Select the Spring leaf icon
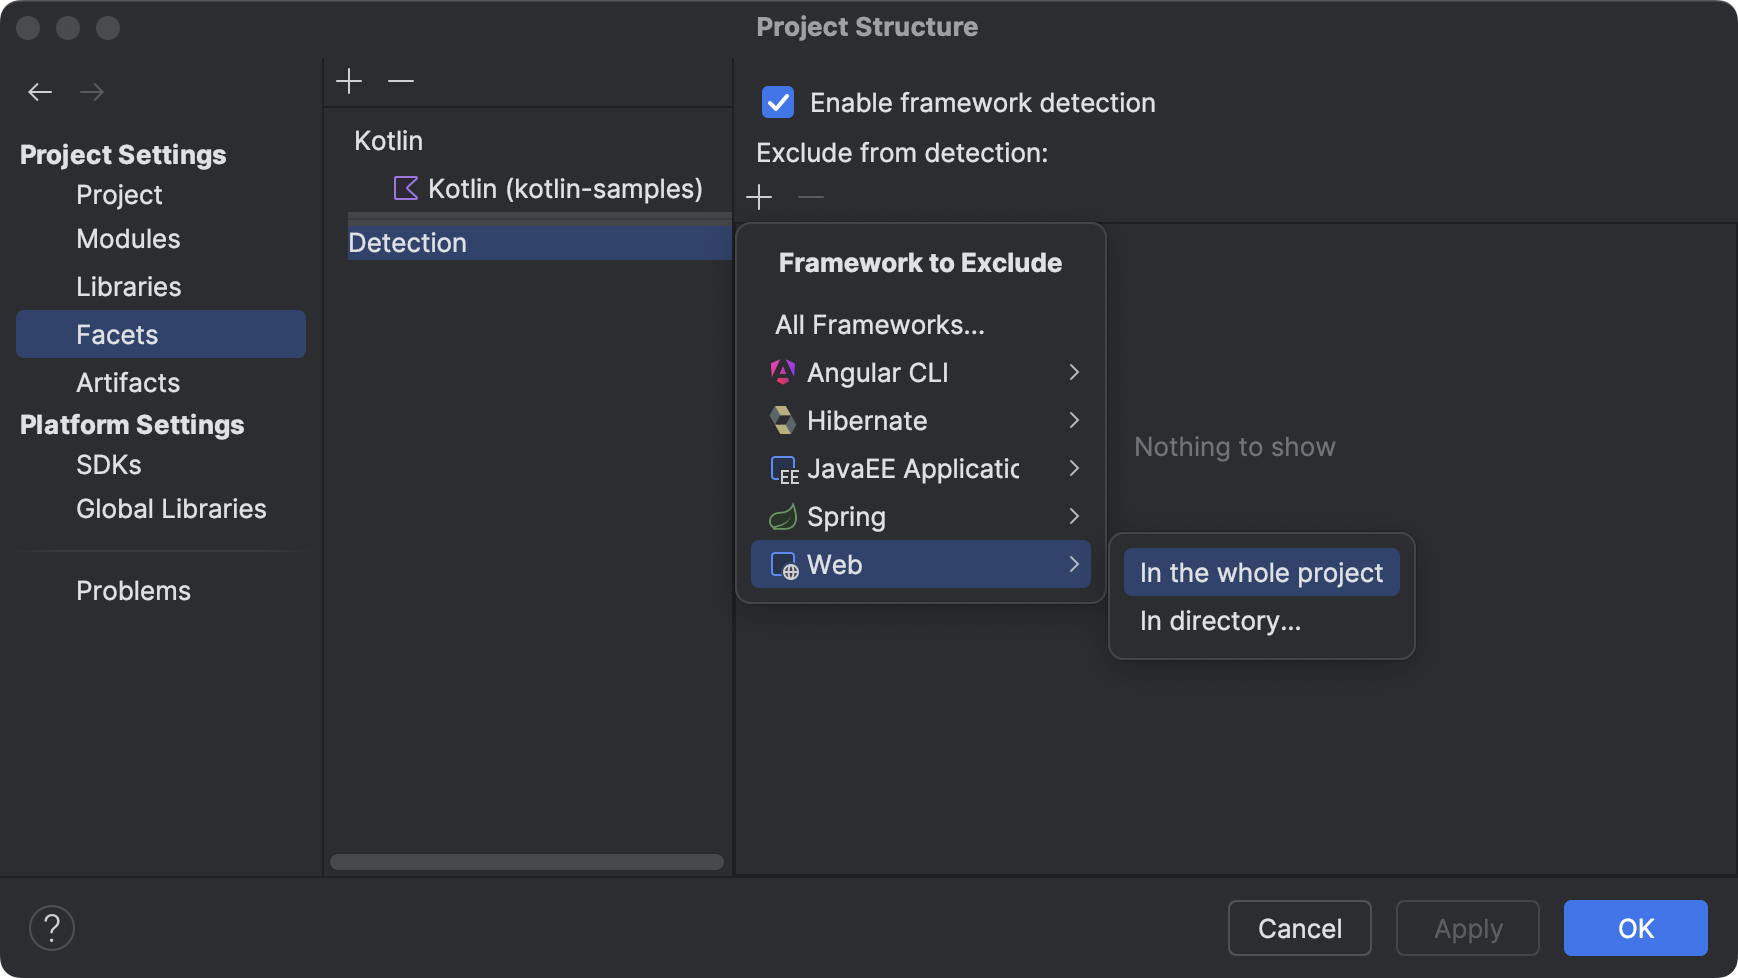1738x978 pixels. click(x=784, y=516)
